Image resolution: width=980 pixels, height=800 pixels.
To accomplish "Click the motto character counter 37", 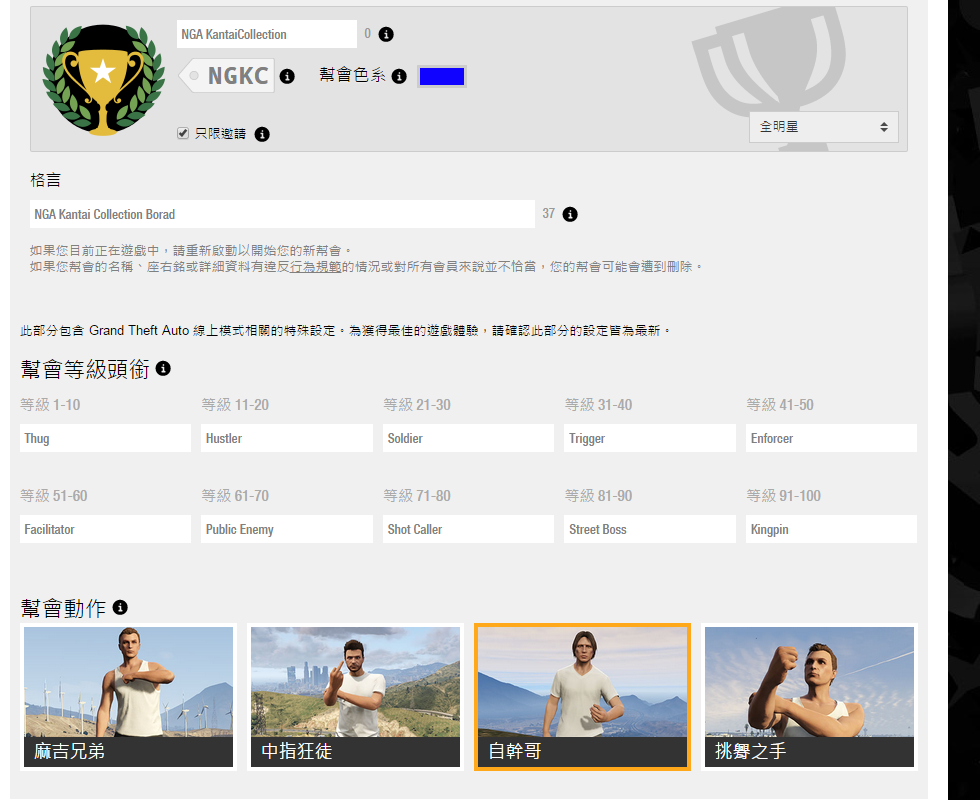I will tap(549, 214).
